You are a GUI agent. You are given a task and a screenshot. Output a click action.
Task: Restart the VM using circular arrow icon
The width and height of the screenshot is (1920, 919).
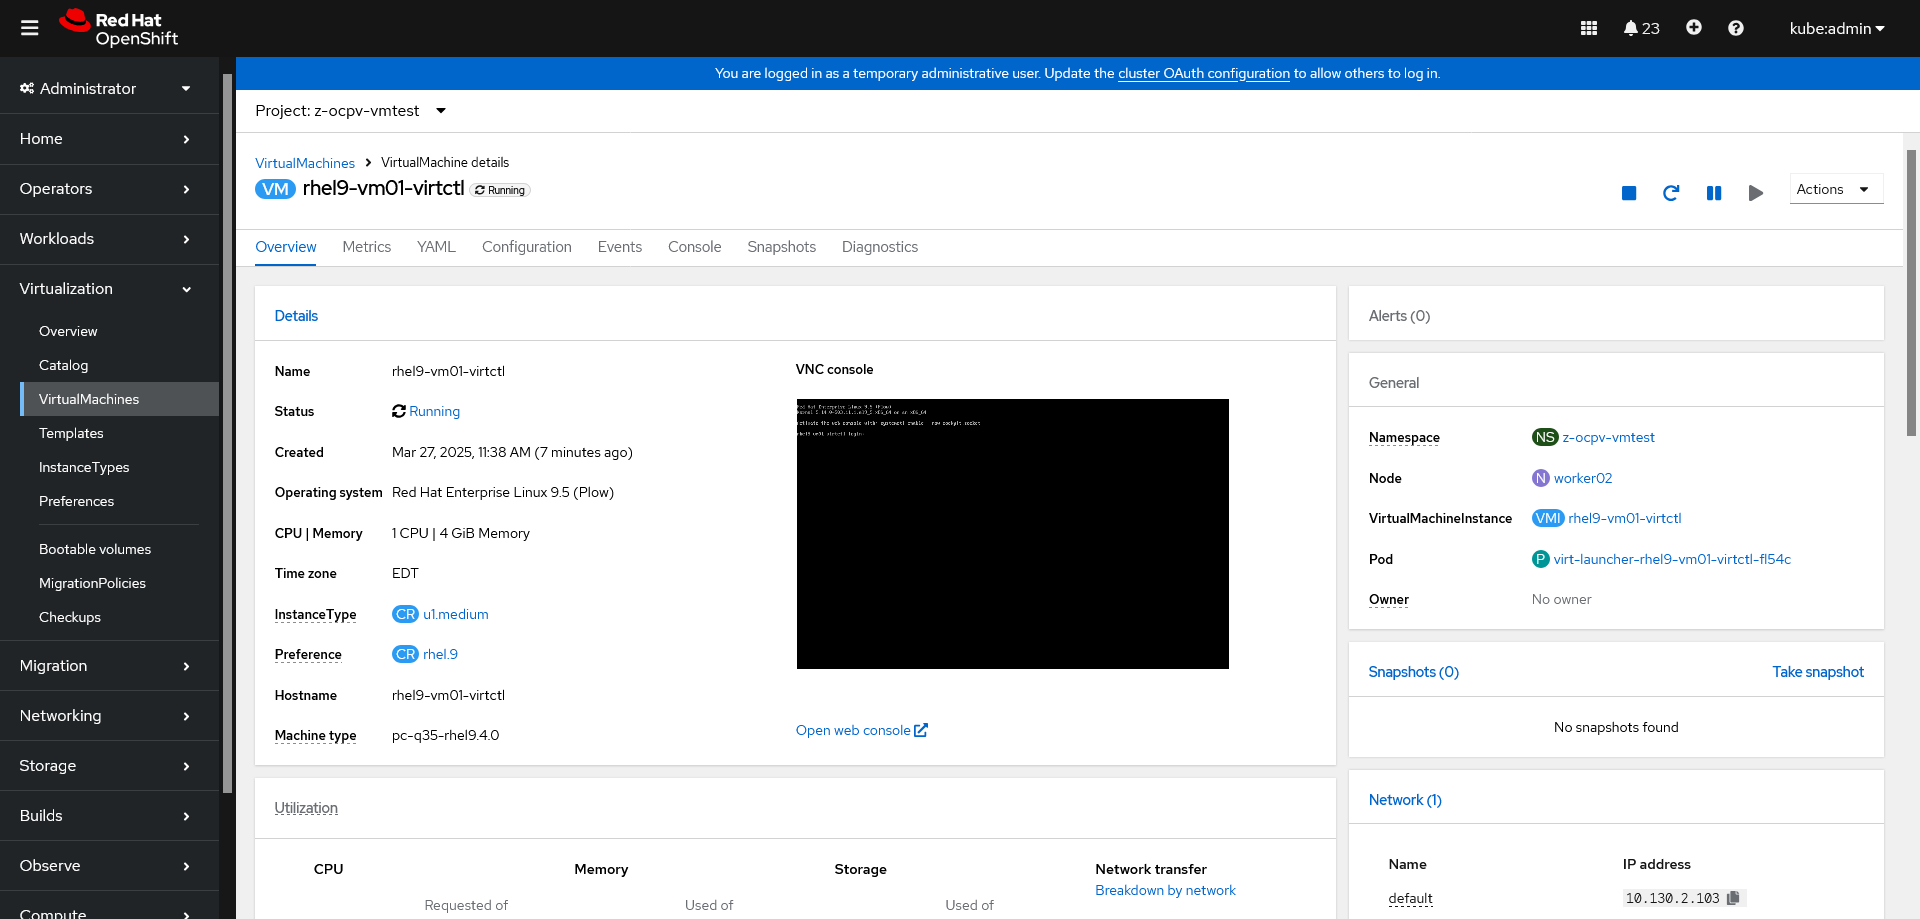coord(1671,193)
